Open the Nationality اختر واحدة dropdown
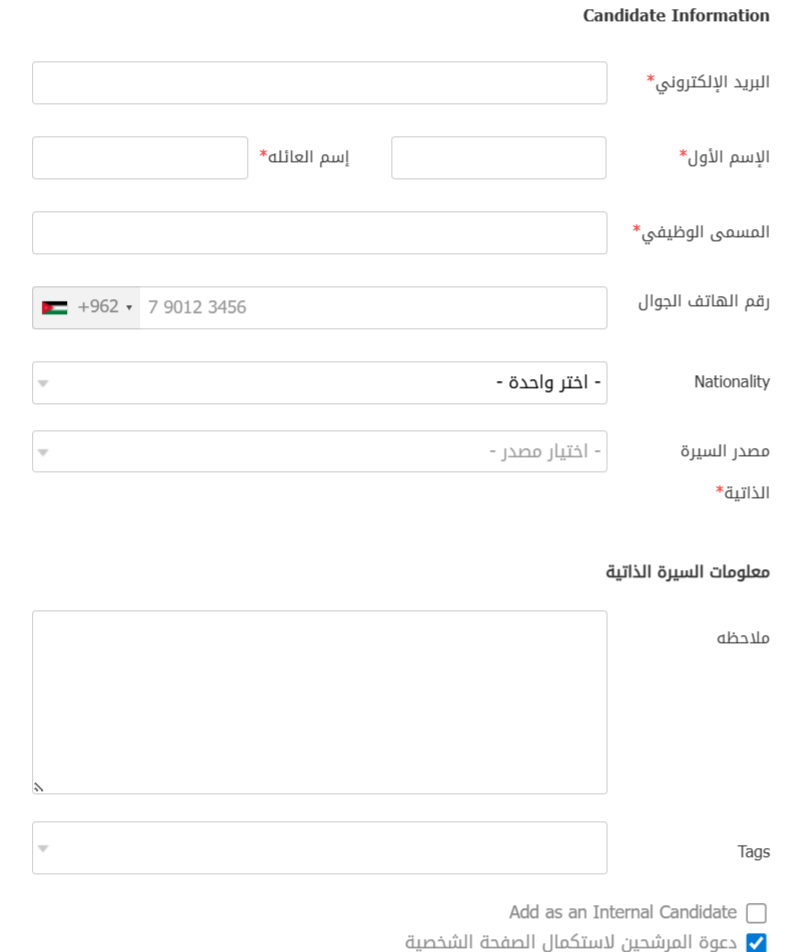The image size is (804, 952). (x=320, y=383)
